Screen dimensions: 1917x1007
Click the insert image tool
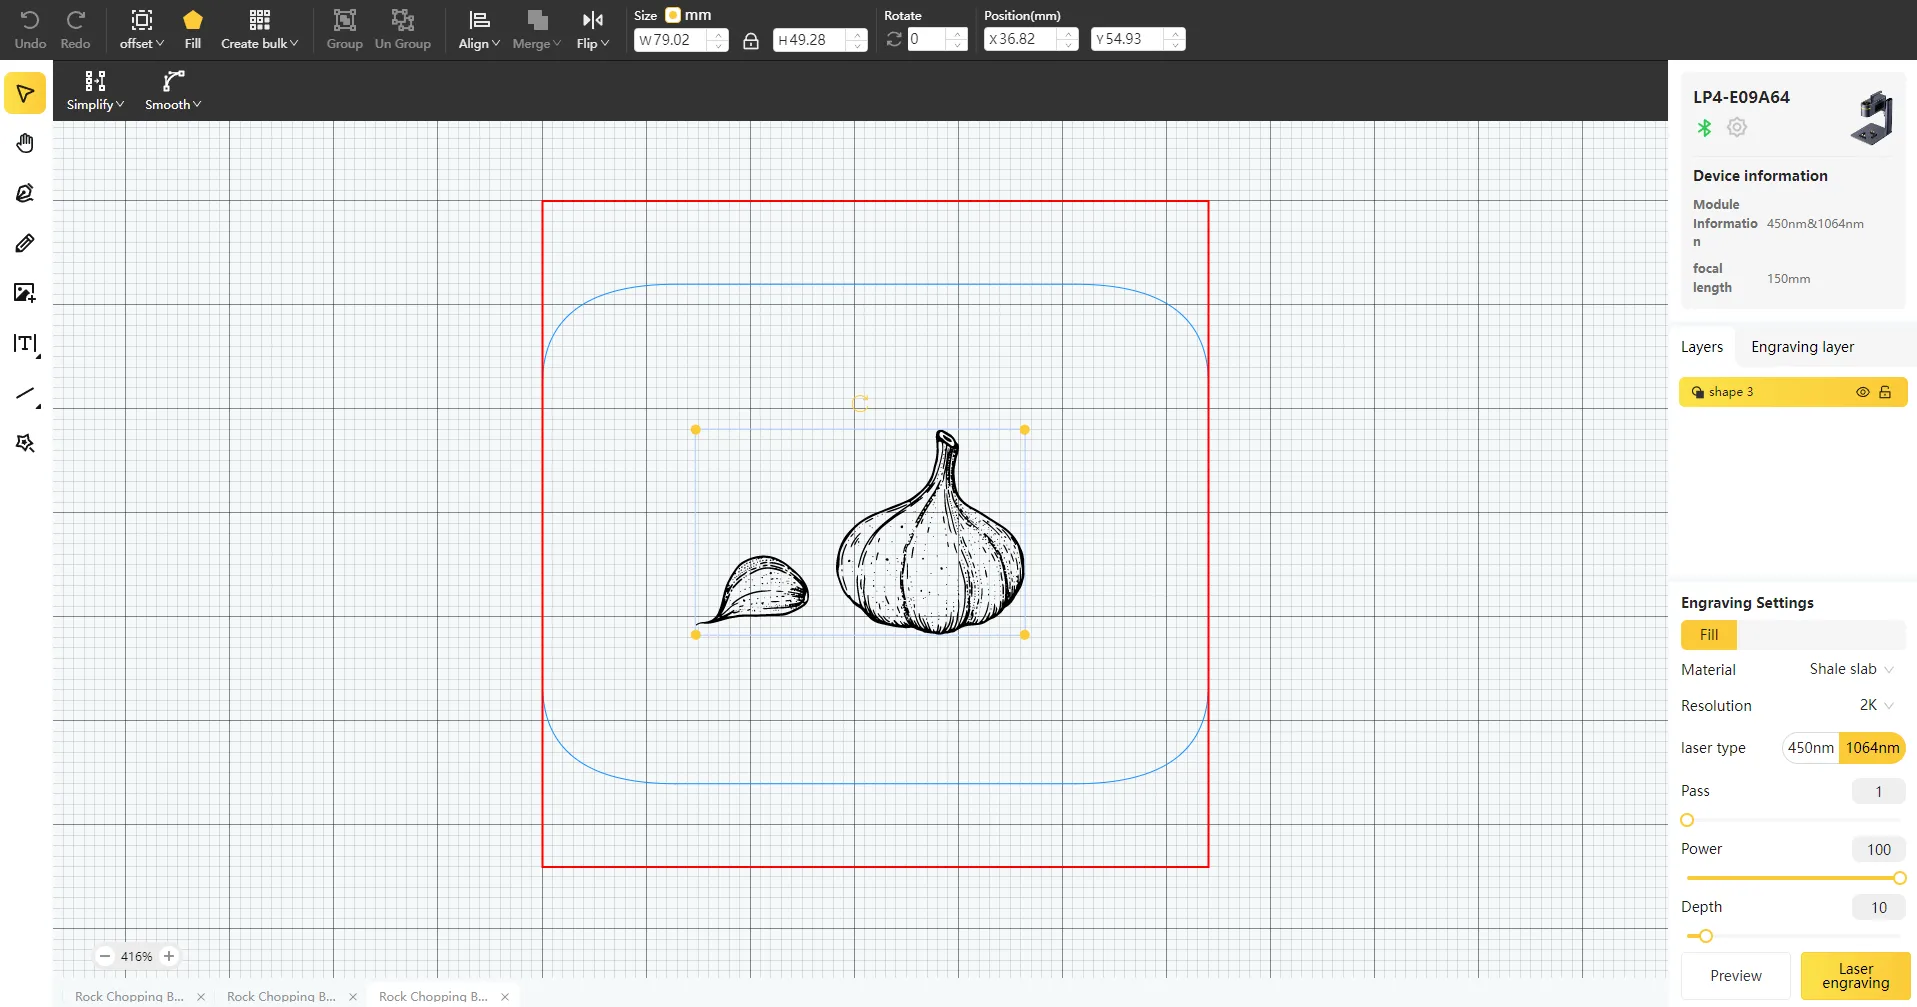click(x=25, y=293)
